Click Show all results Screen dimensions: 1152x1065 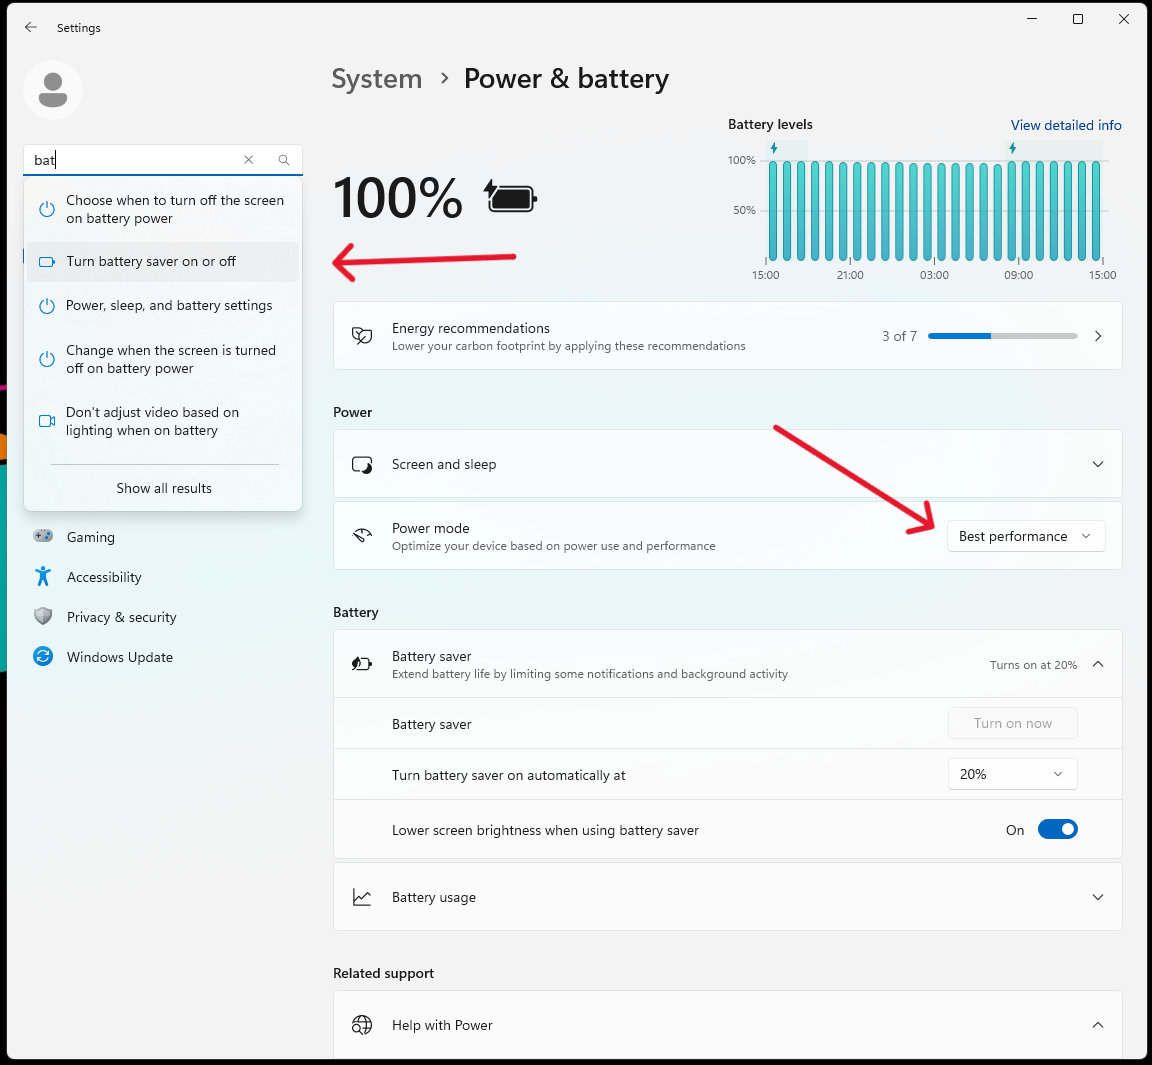(164, 489)
